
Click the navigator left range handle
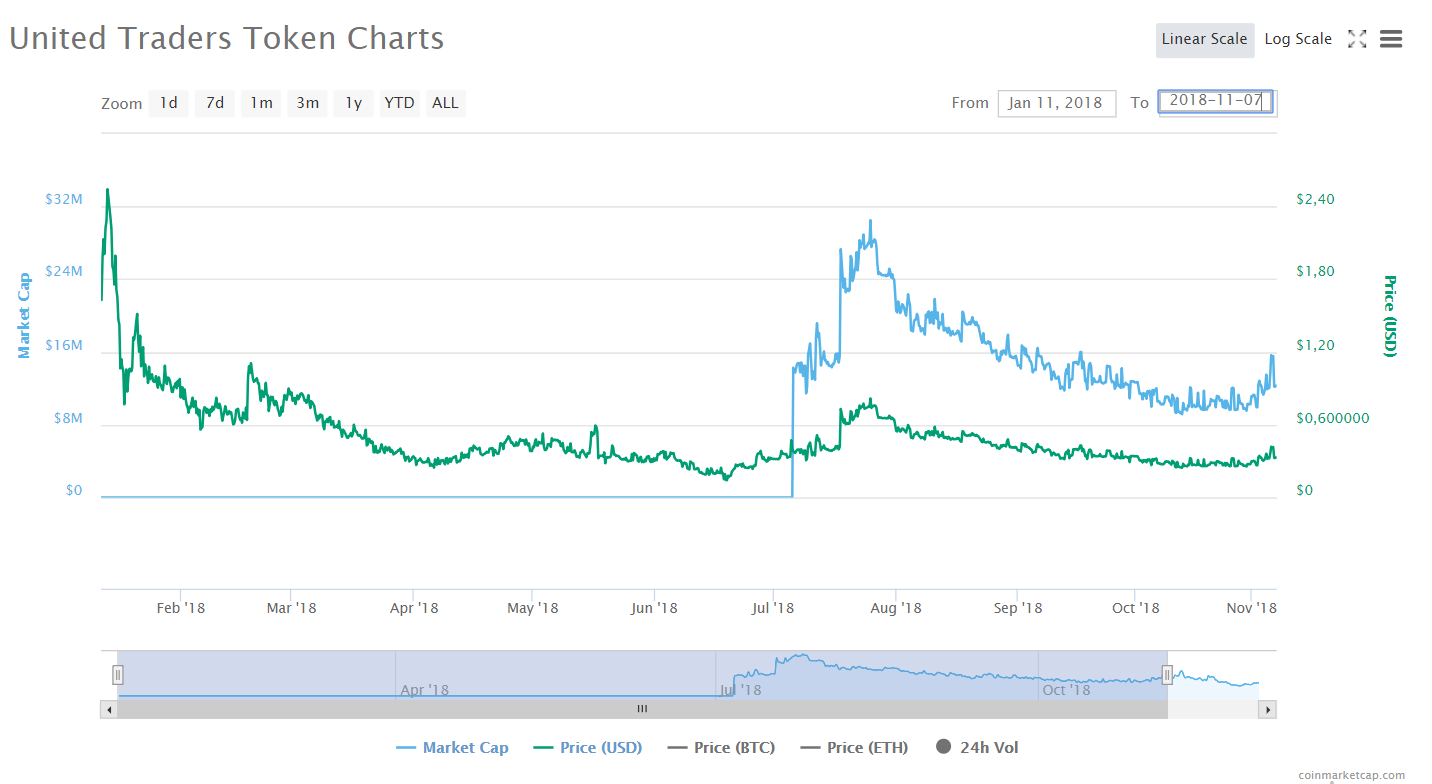coord(117,675)
